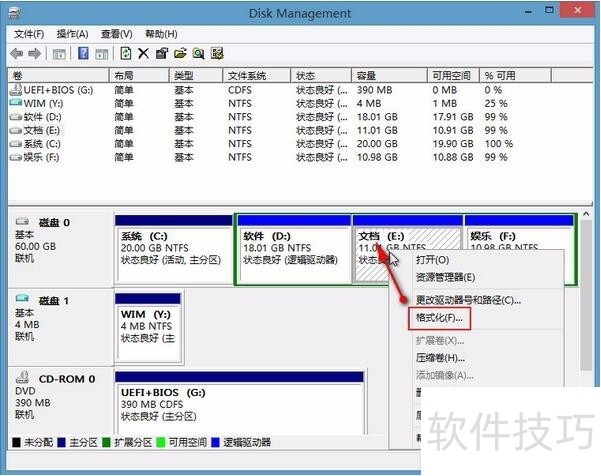Click the 磁盘 1 disk icon
Screen dimensions: 601x476
tap(22, 298)
